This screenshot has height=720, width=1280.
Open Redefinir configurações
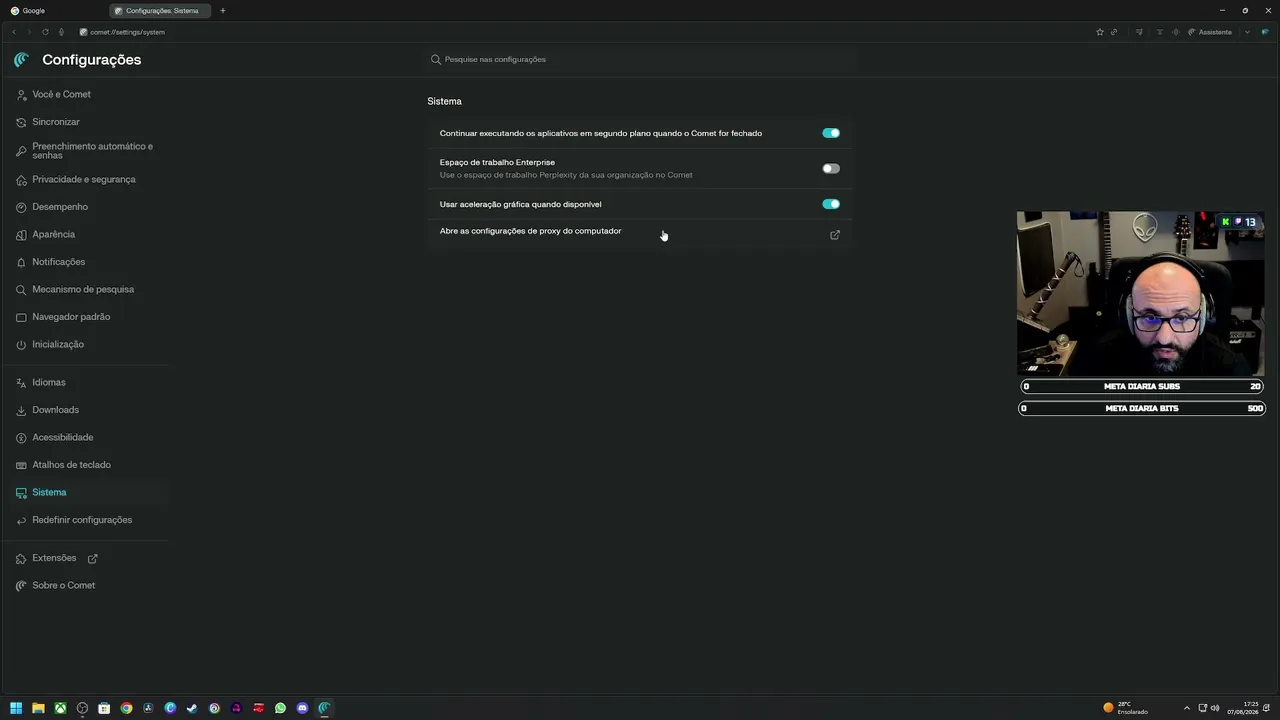84,520
